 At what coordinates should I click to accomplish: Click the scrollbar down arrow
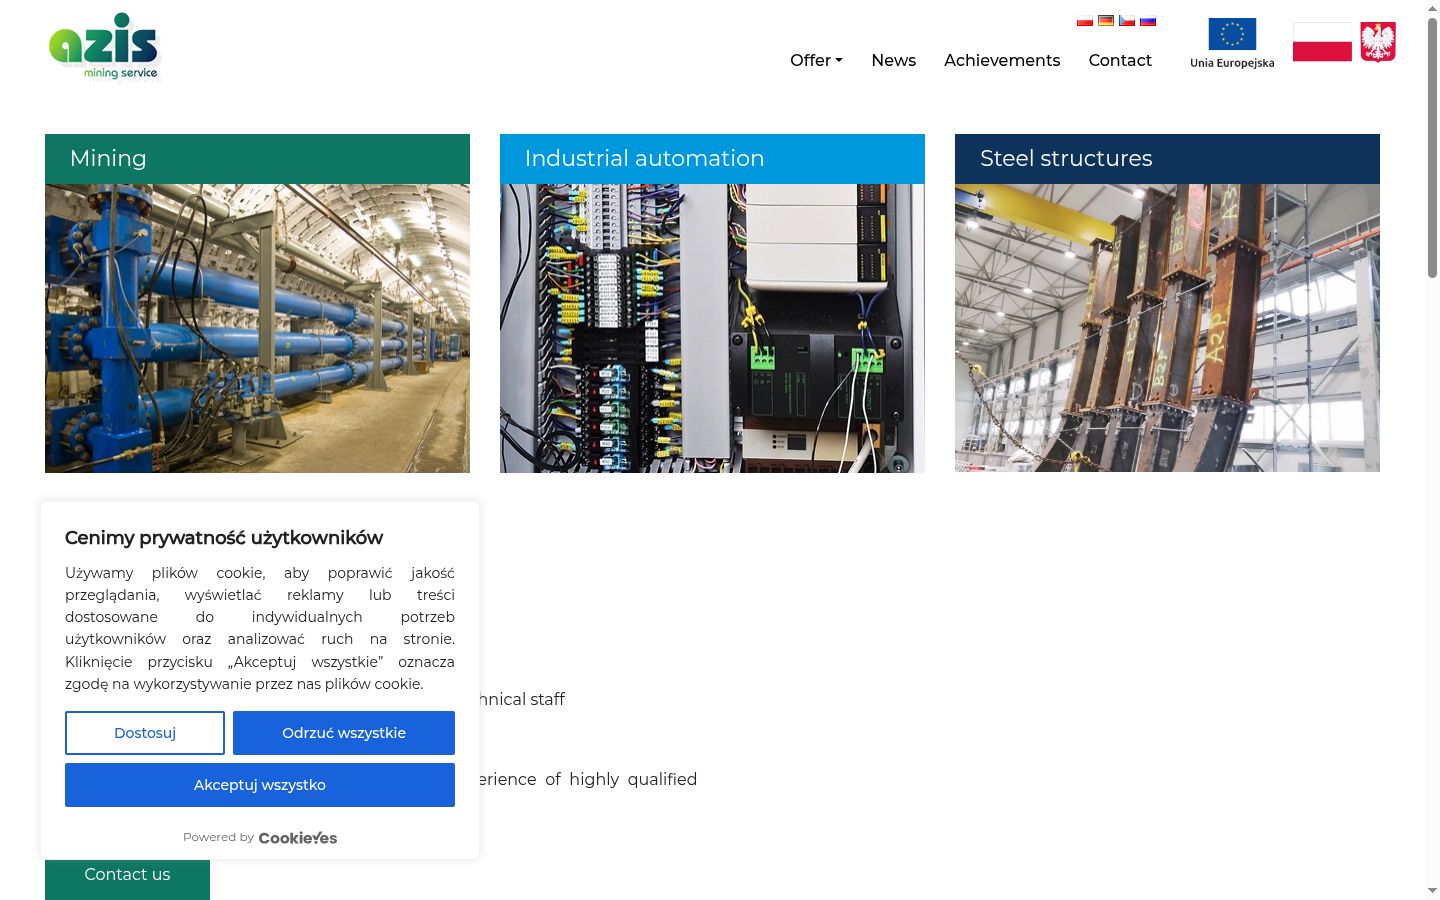pos(1432,890)
